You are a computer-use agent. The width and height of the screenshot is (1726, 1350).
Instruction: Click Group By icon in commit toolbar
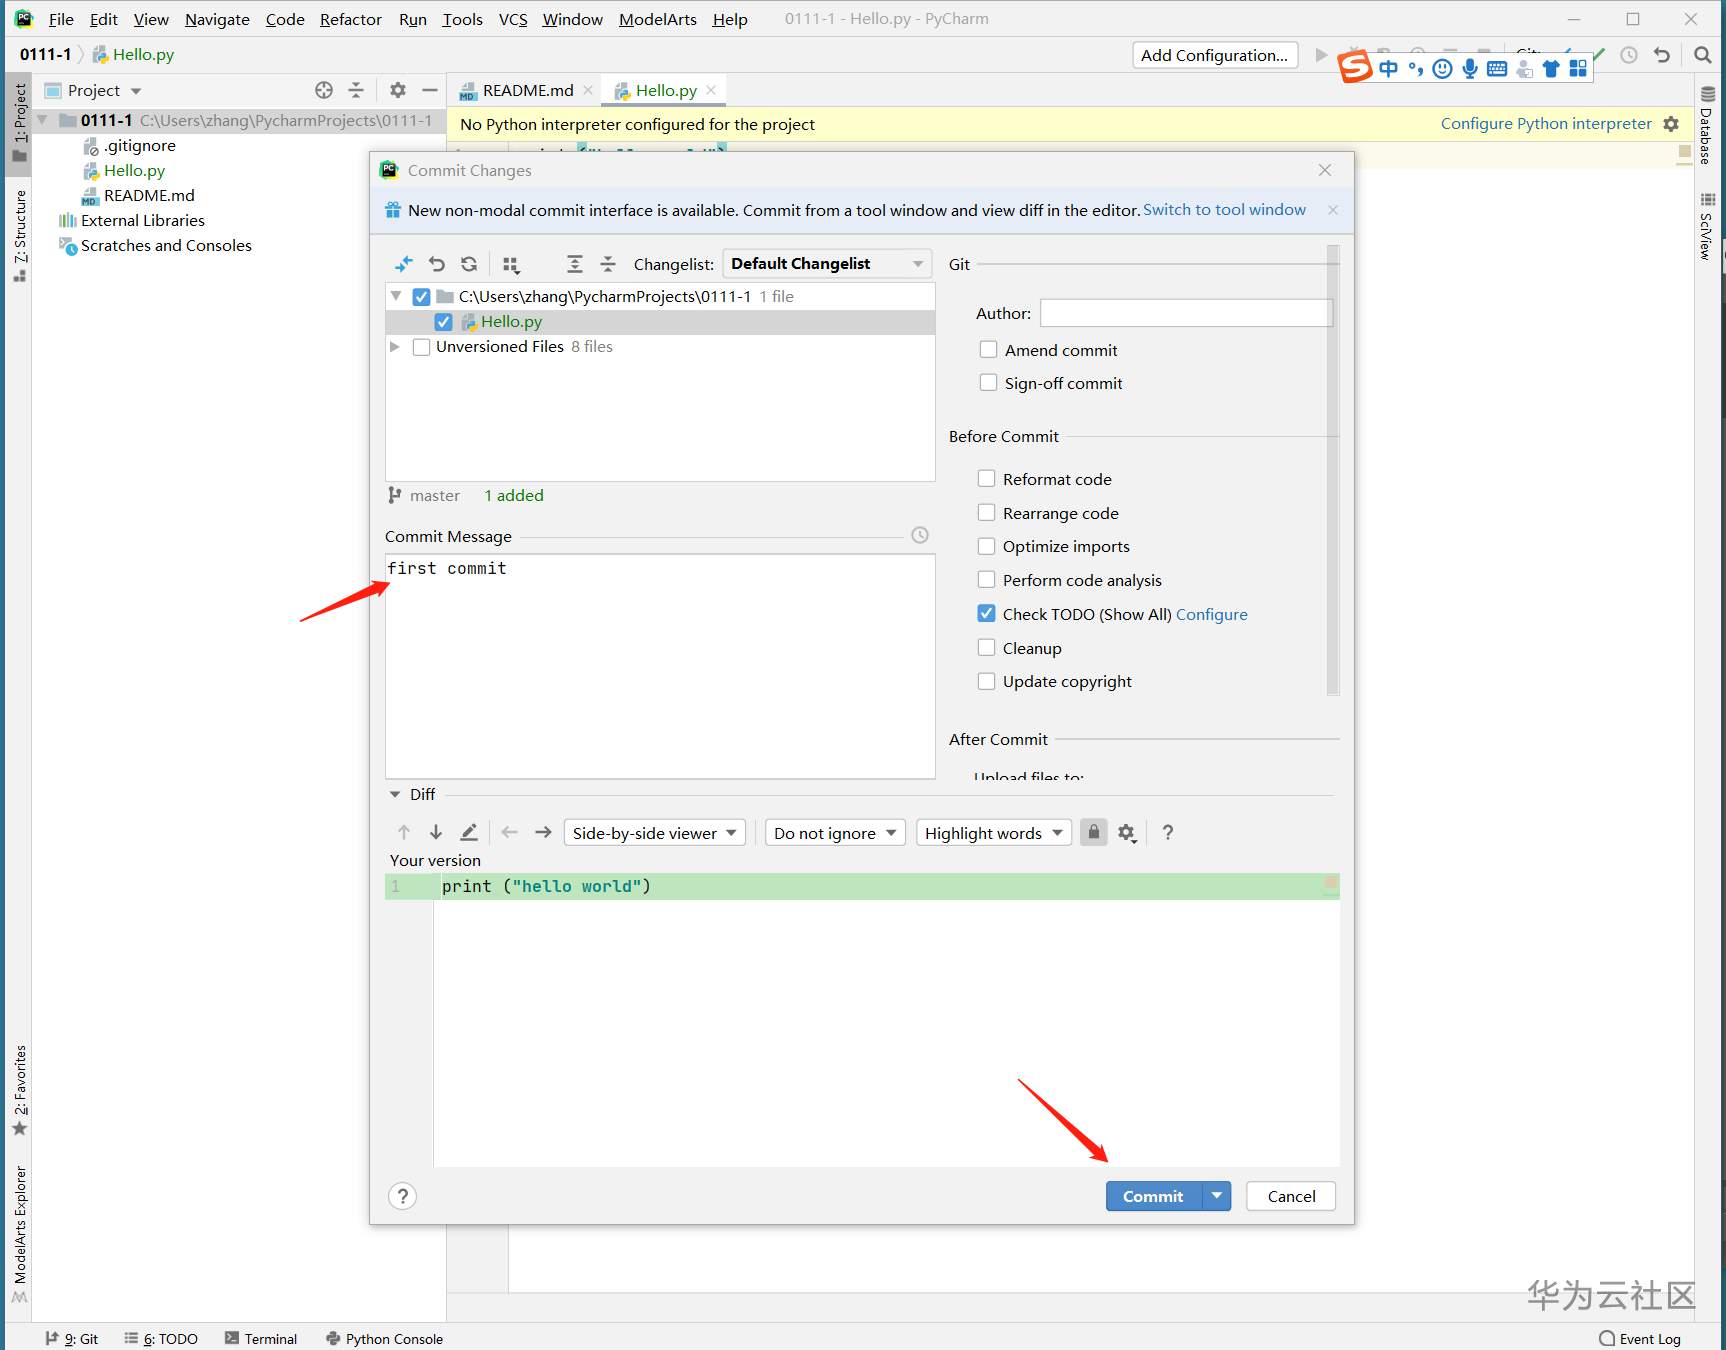tap(511, 264)
